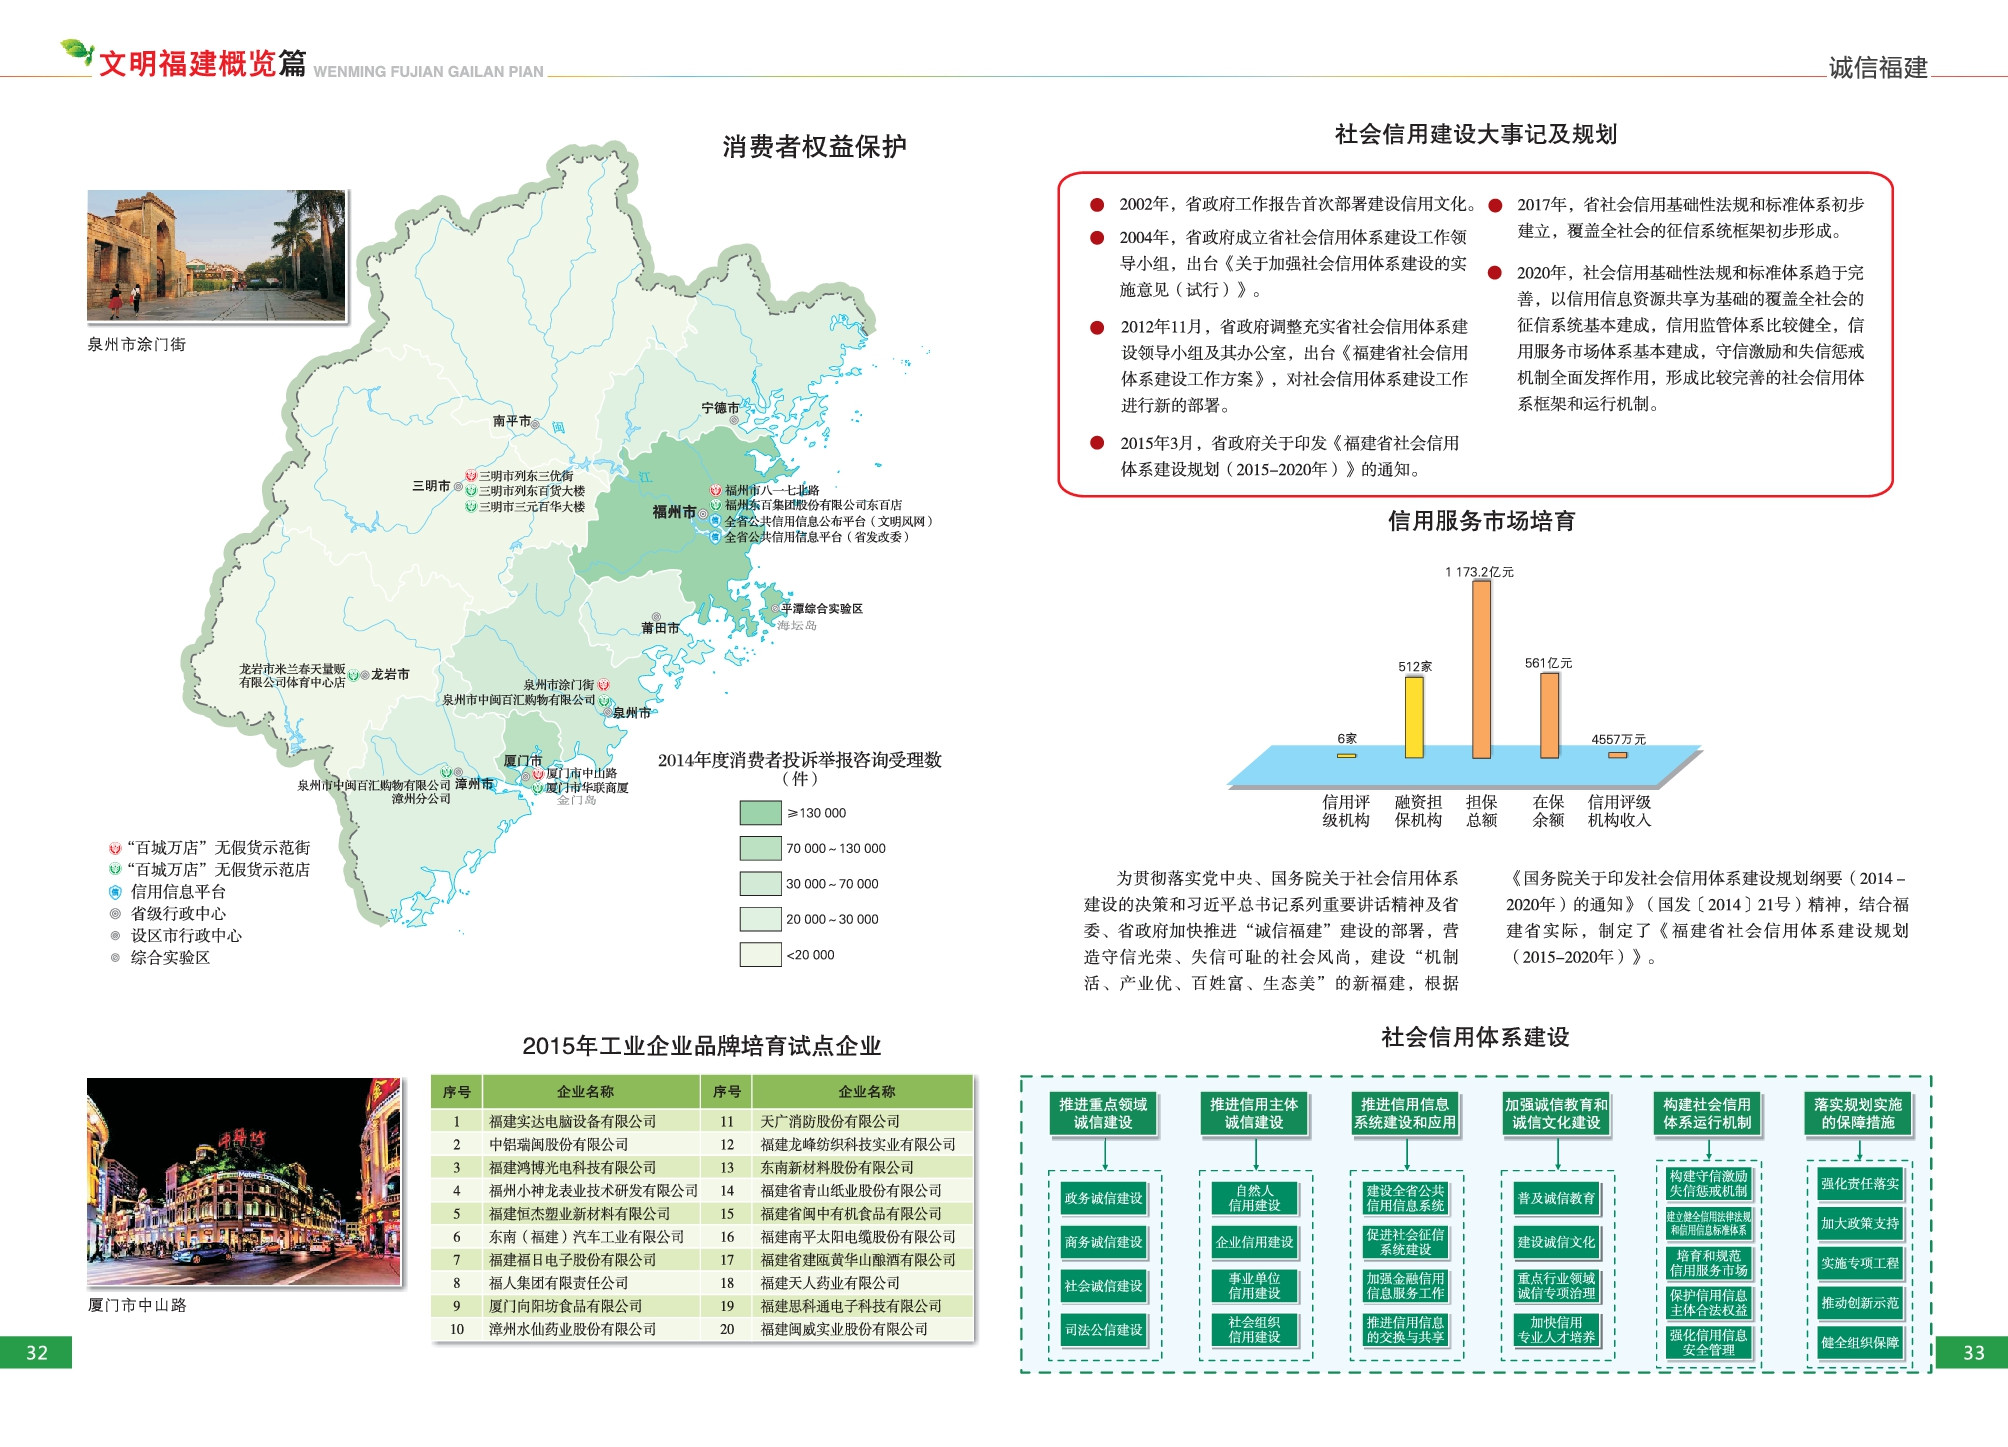Select the <20 000 legend color swatch
The image size is (2008, 1447).
pos(760,955)
